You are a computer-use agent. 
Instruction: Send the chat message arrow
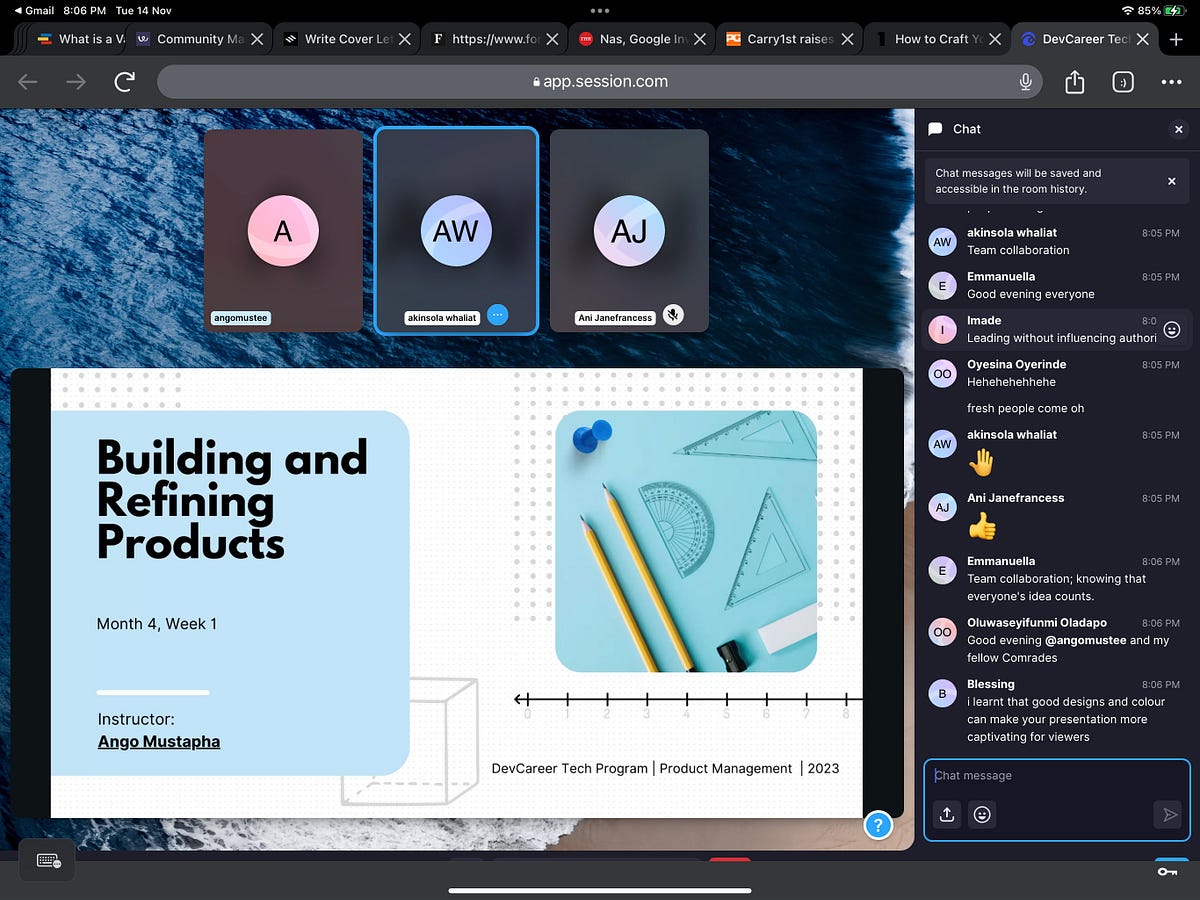pyautogui.click(x=1167, y=815)
